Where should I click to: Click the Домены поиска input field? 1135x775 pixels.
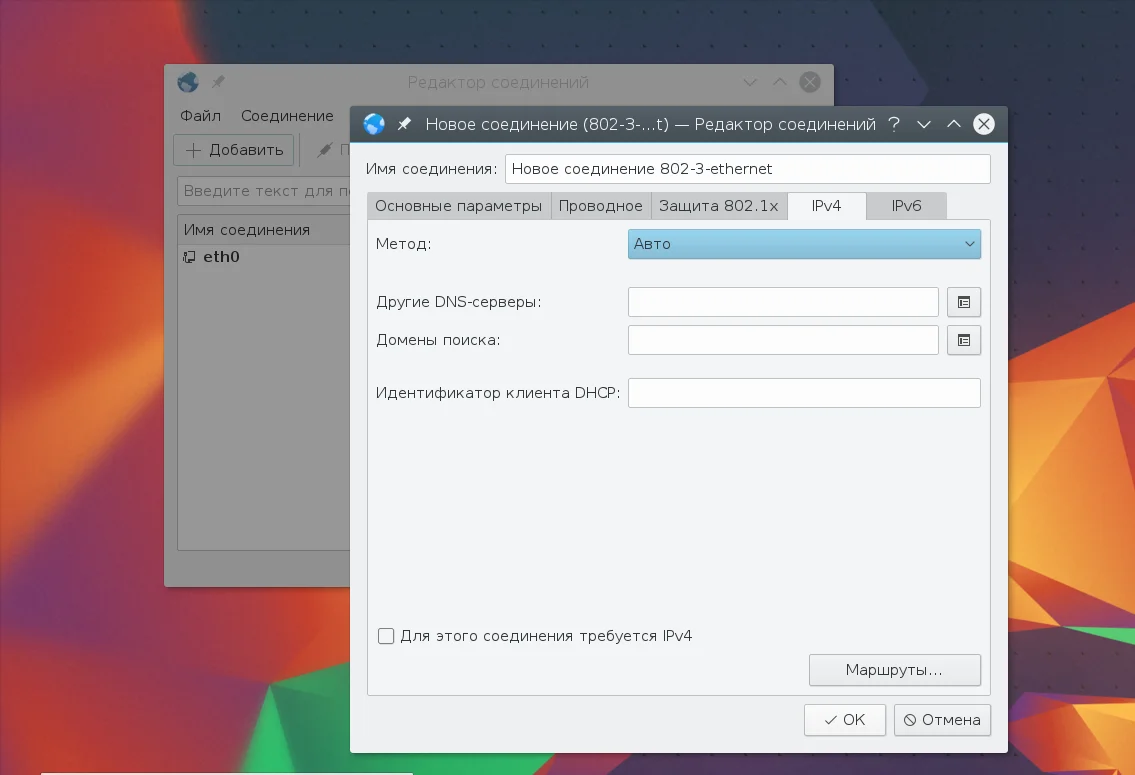pos(782,340)
